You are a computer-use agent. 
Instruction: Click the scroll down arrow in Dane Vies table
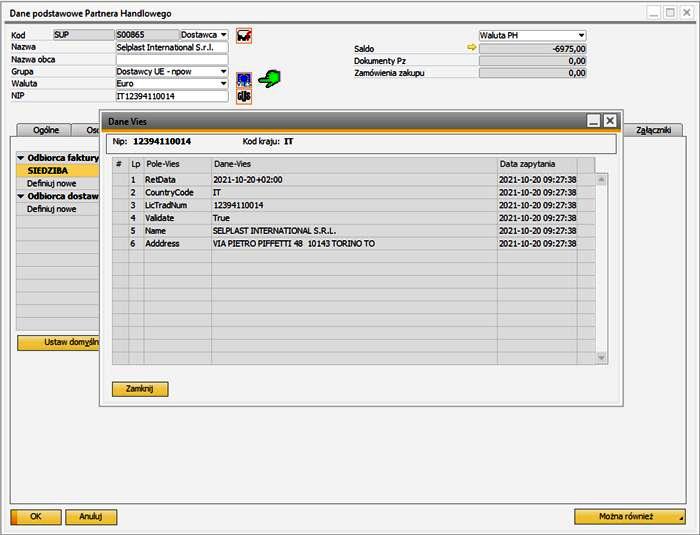pyautogui.click(x=601, y=357)
